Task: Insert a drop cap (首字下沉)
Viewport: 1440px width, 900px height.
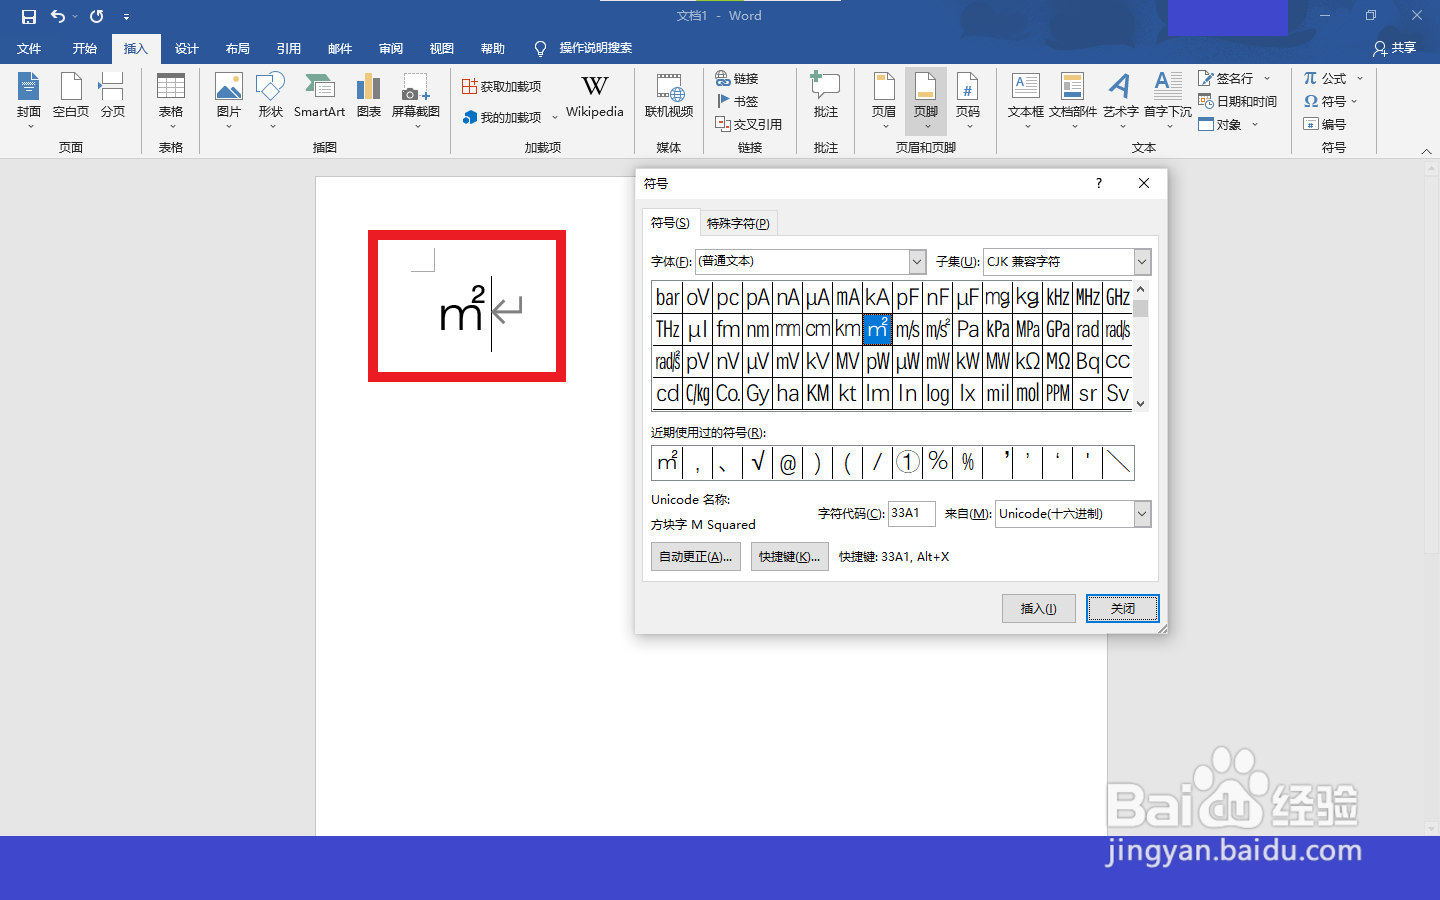Action: click(x=1168, y=100)
